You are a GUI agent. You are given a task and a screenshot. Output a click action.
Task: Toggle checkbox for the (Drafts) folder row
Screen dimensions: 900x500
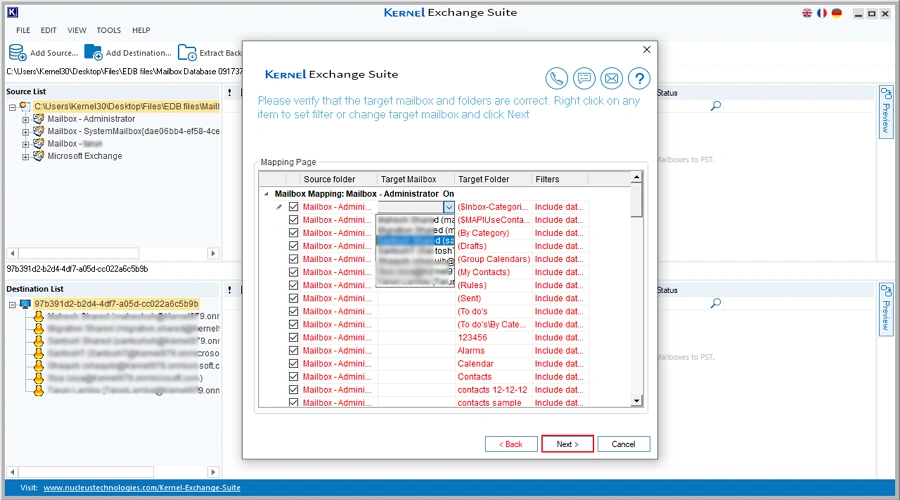[x=293, y=246]
